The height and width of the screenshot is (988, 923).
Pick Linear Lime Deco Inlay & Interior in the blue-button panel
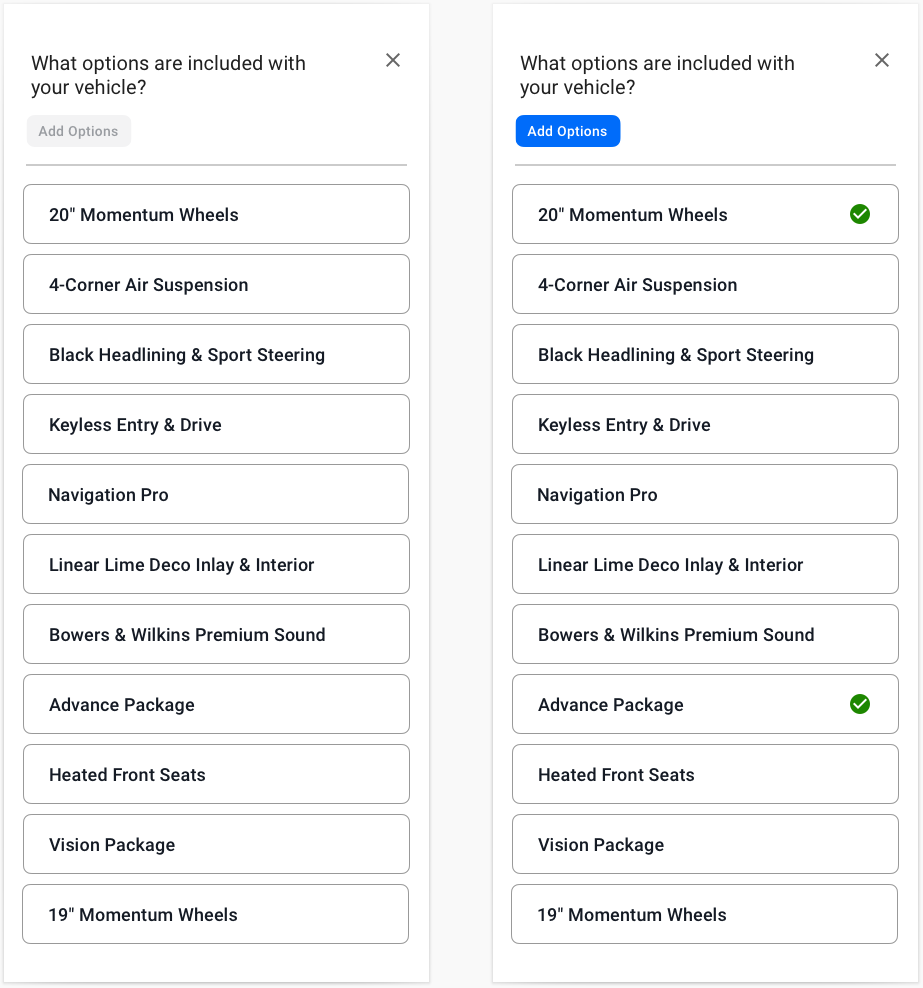[705, 564]
